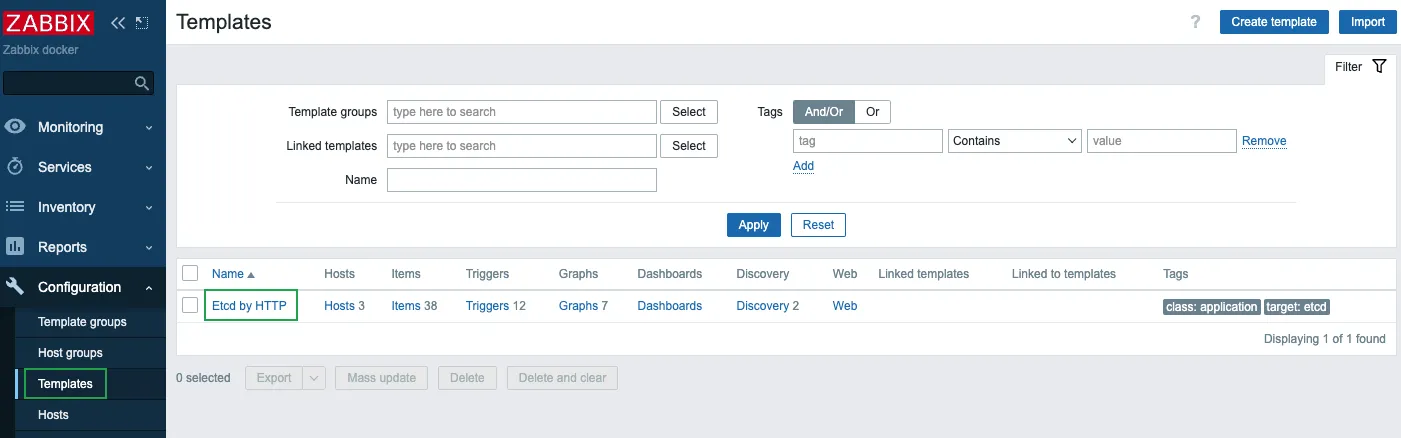The height and width of the screenshot is (438, 1401).
Task: Check the Etcd by HTTP row checkbox
Action: point(190,306)
